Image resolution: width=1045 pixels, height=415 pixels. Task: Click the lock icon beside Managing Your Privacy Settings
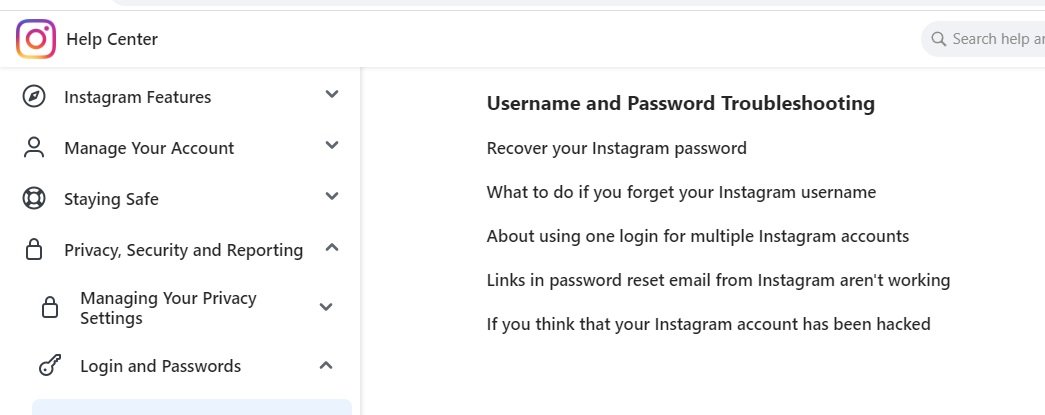click(50, 308)
